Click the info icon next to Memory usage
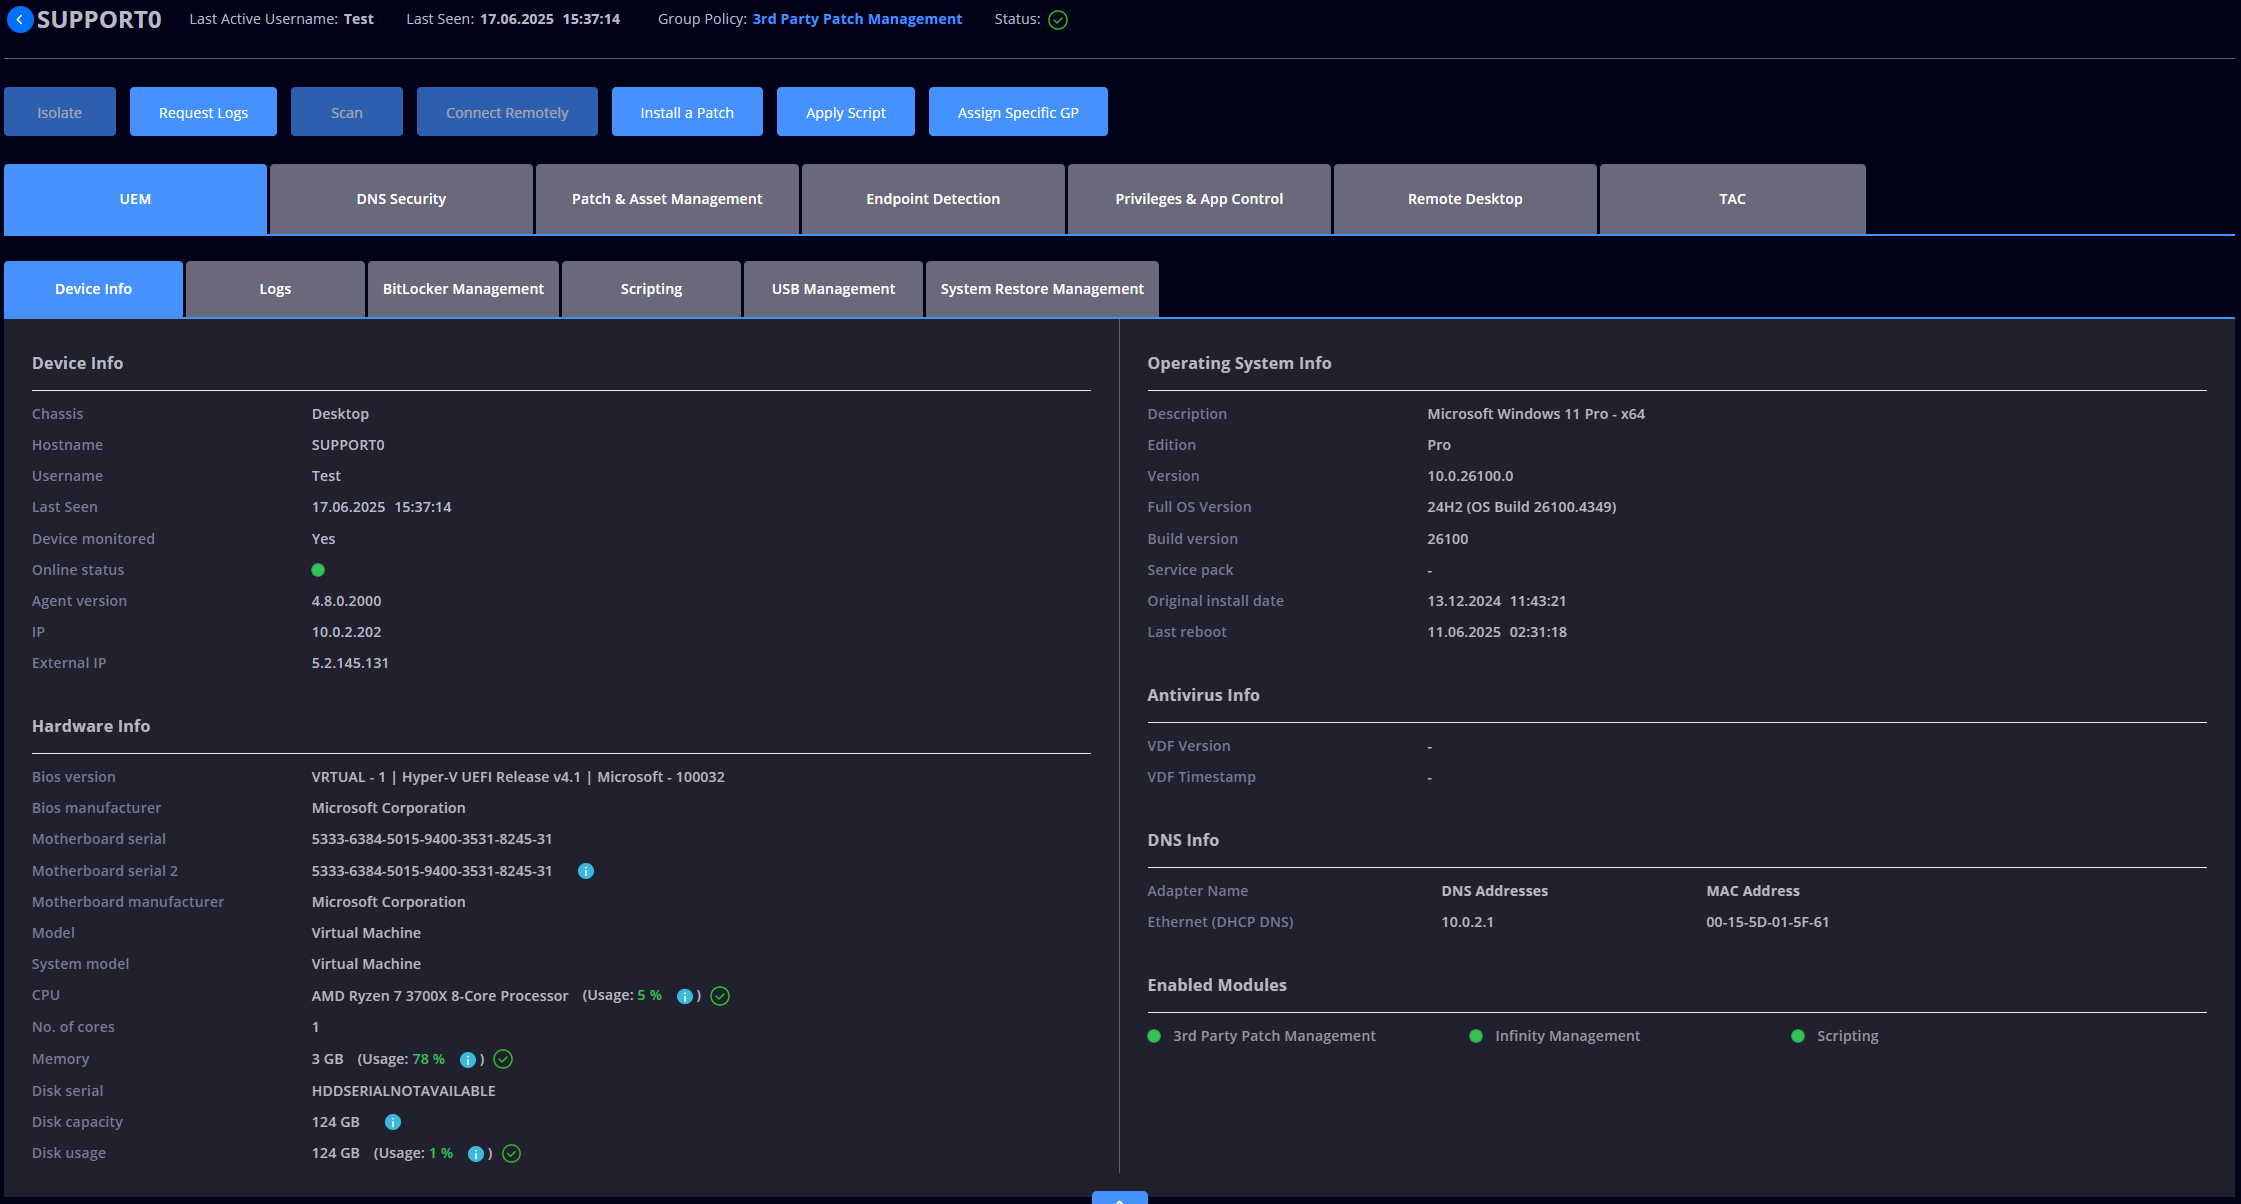 pos(468,1059)
